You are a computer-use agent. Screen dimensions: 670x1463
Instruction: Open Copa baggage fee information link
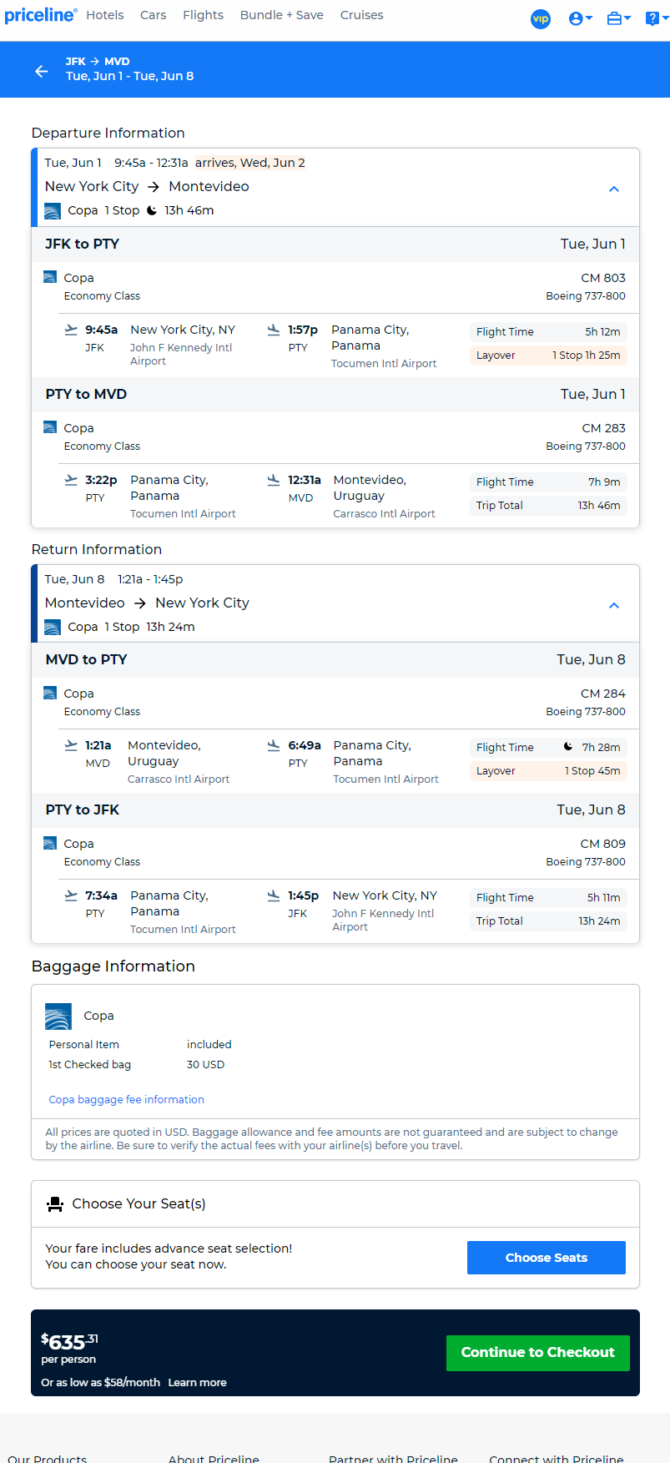pos(126,1099)
